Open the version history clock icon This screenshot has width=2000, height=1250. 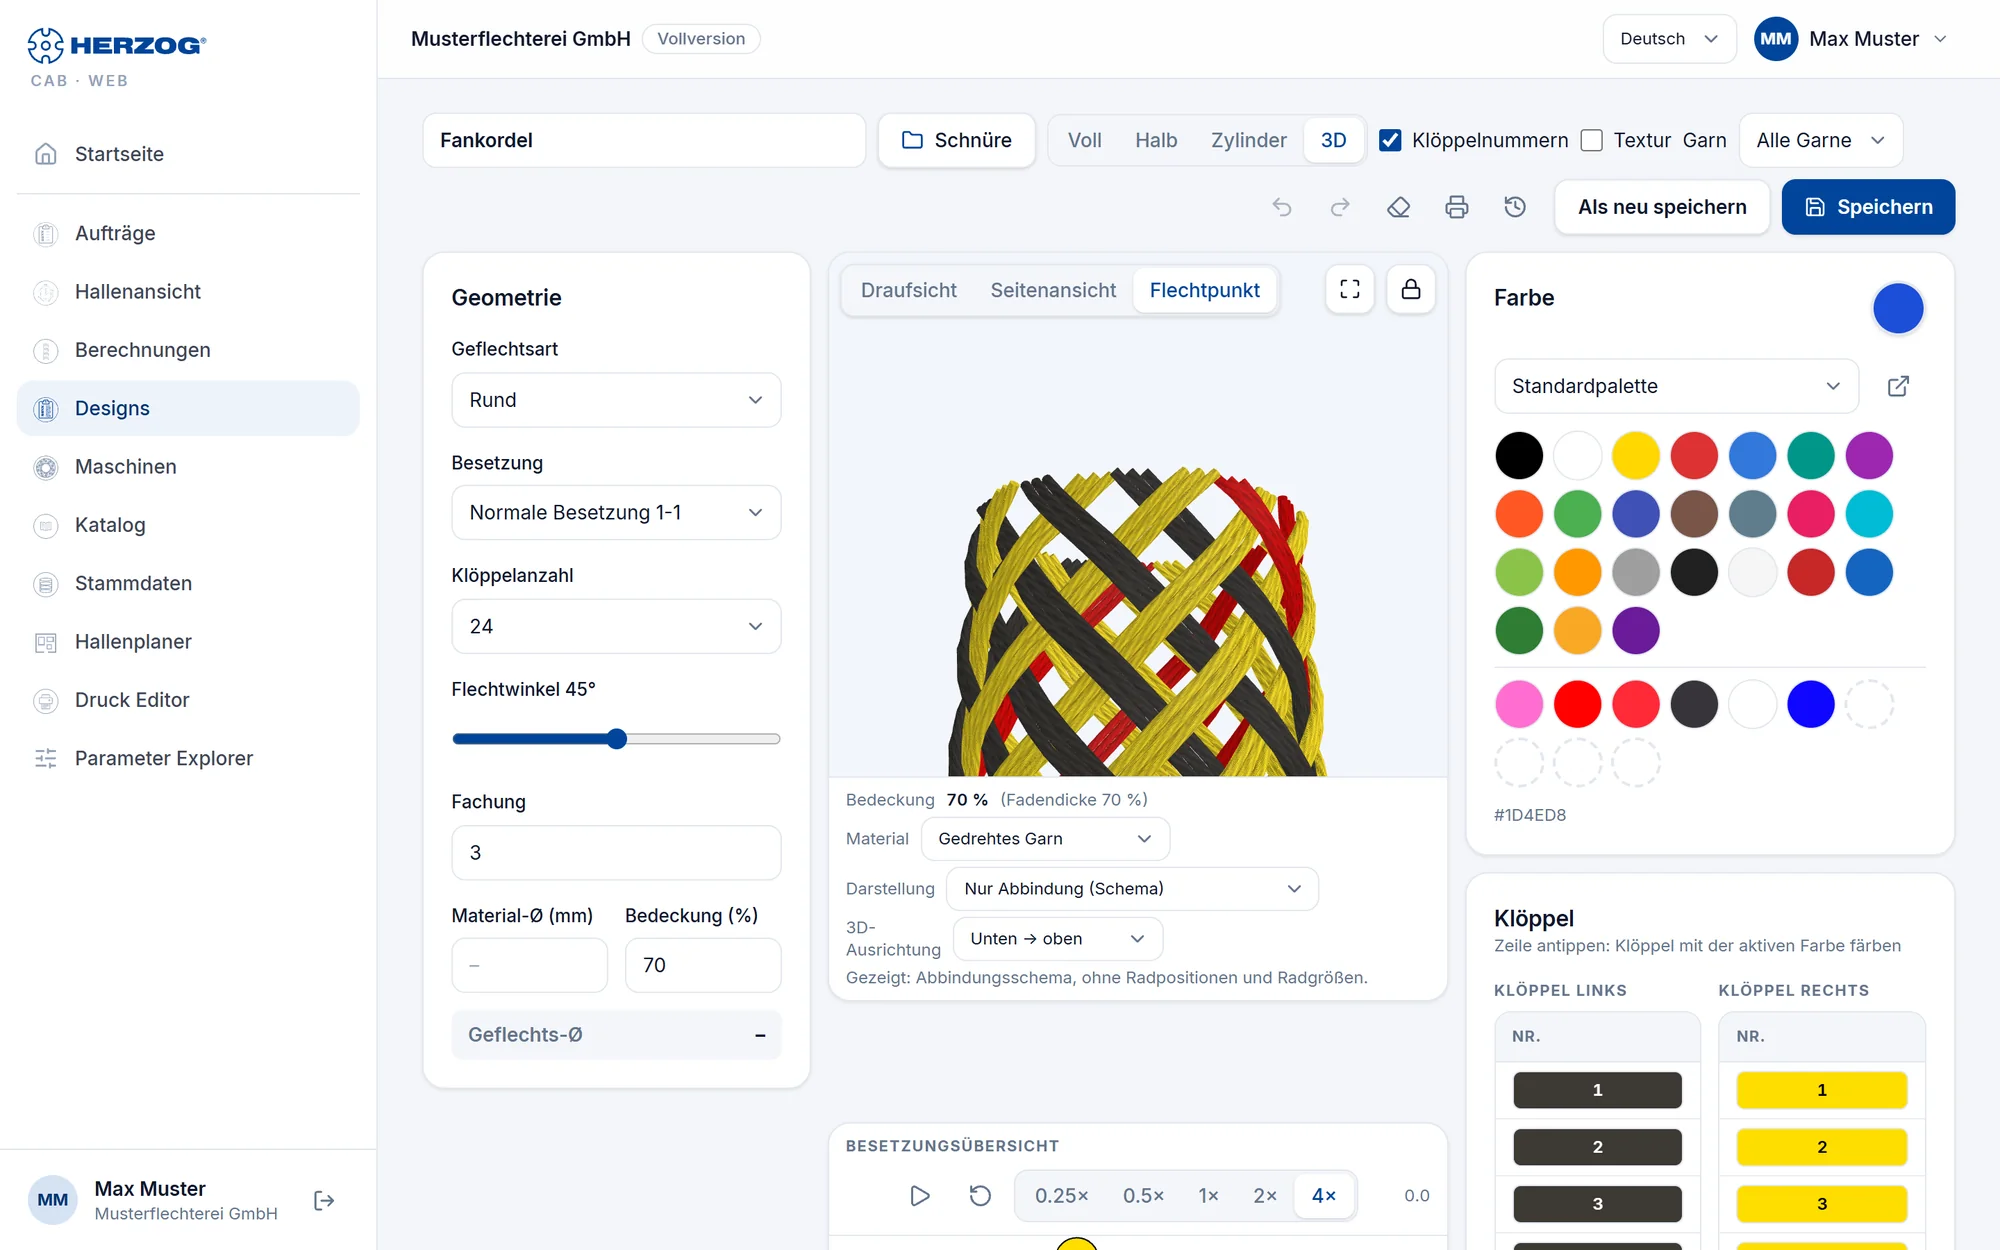(x=1515, y=207)
